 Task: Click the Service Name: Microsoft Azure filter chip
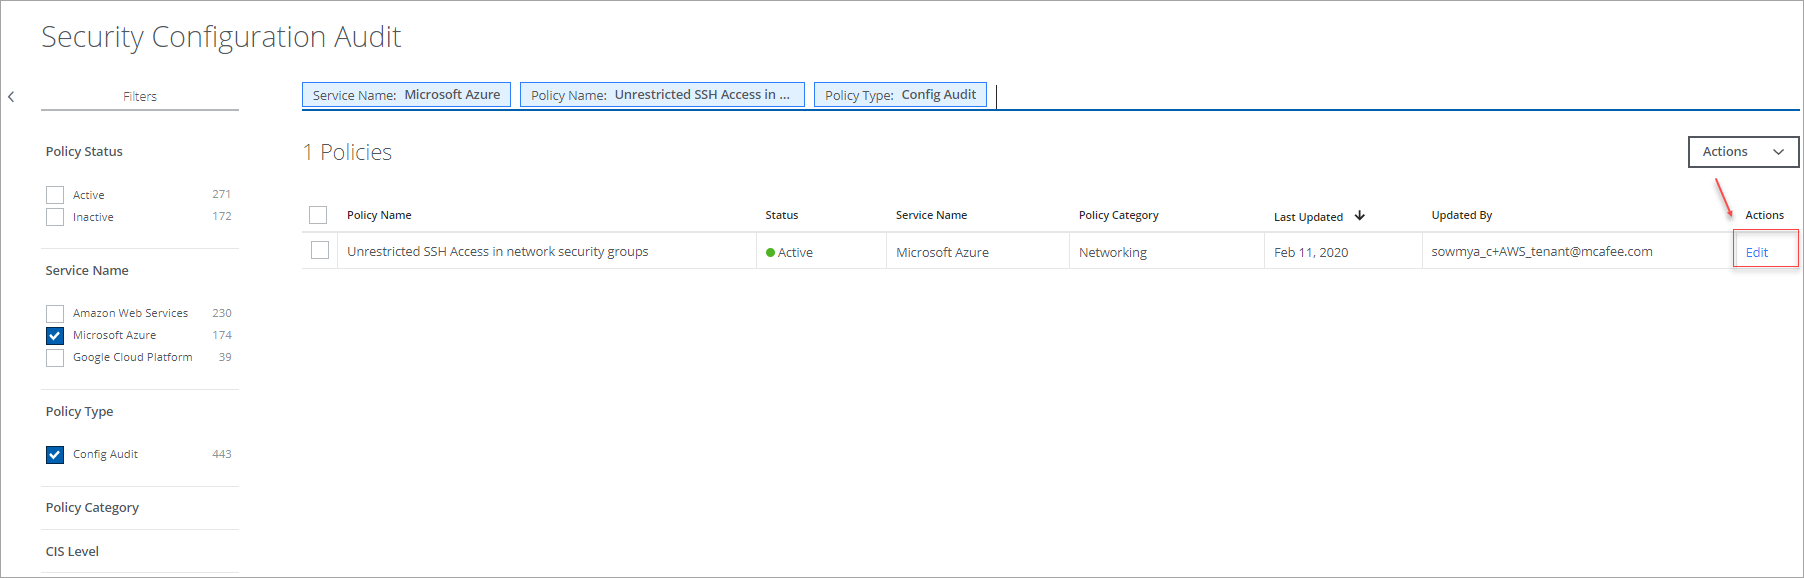click(x=406, y=95)
